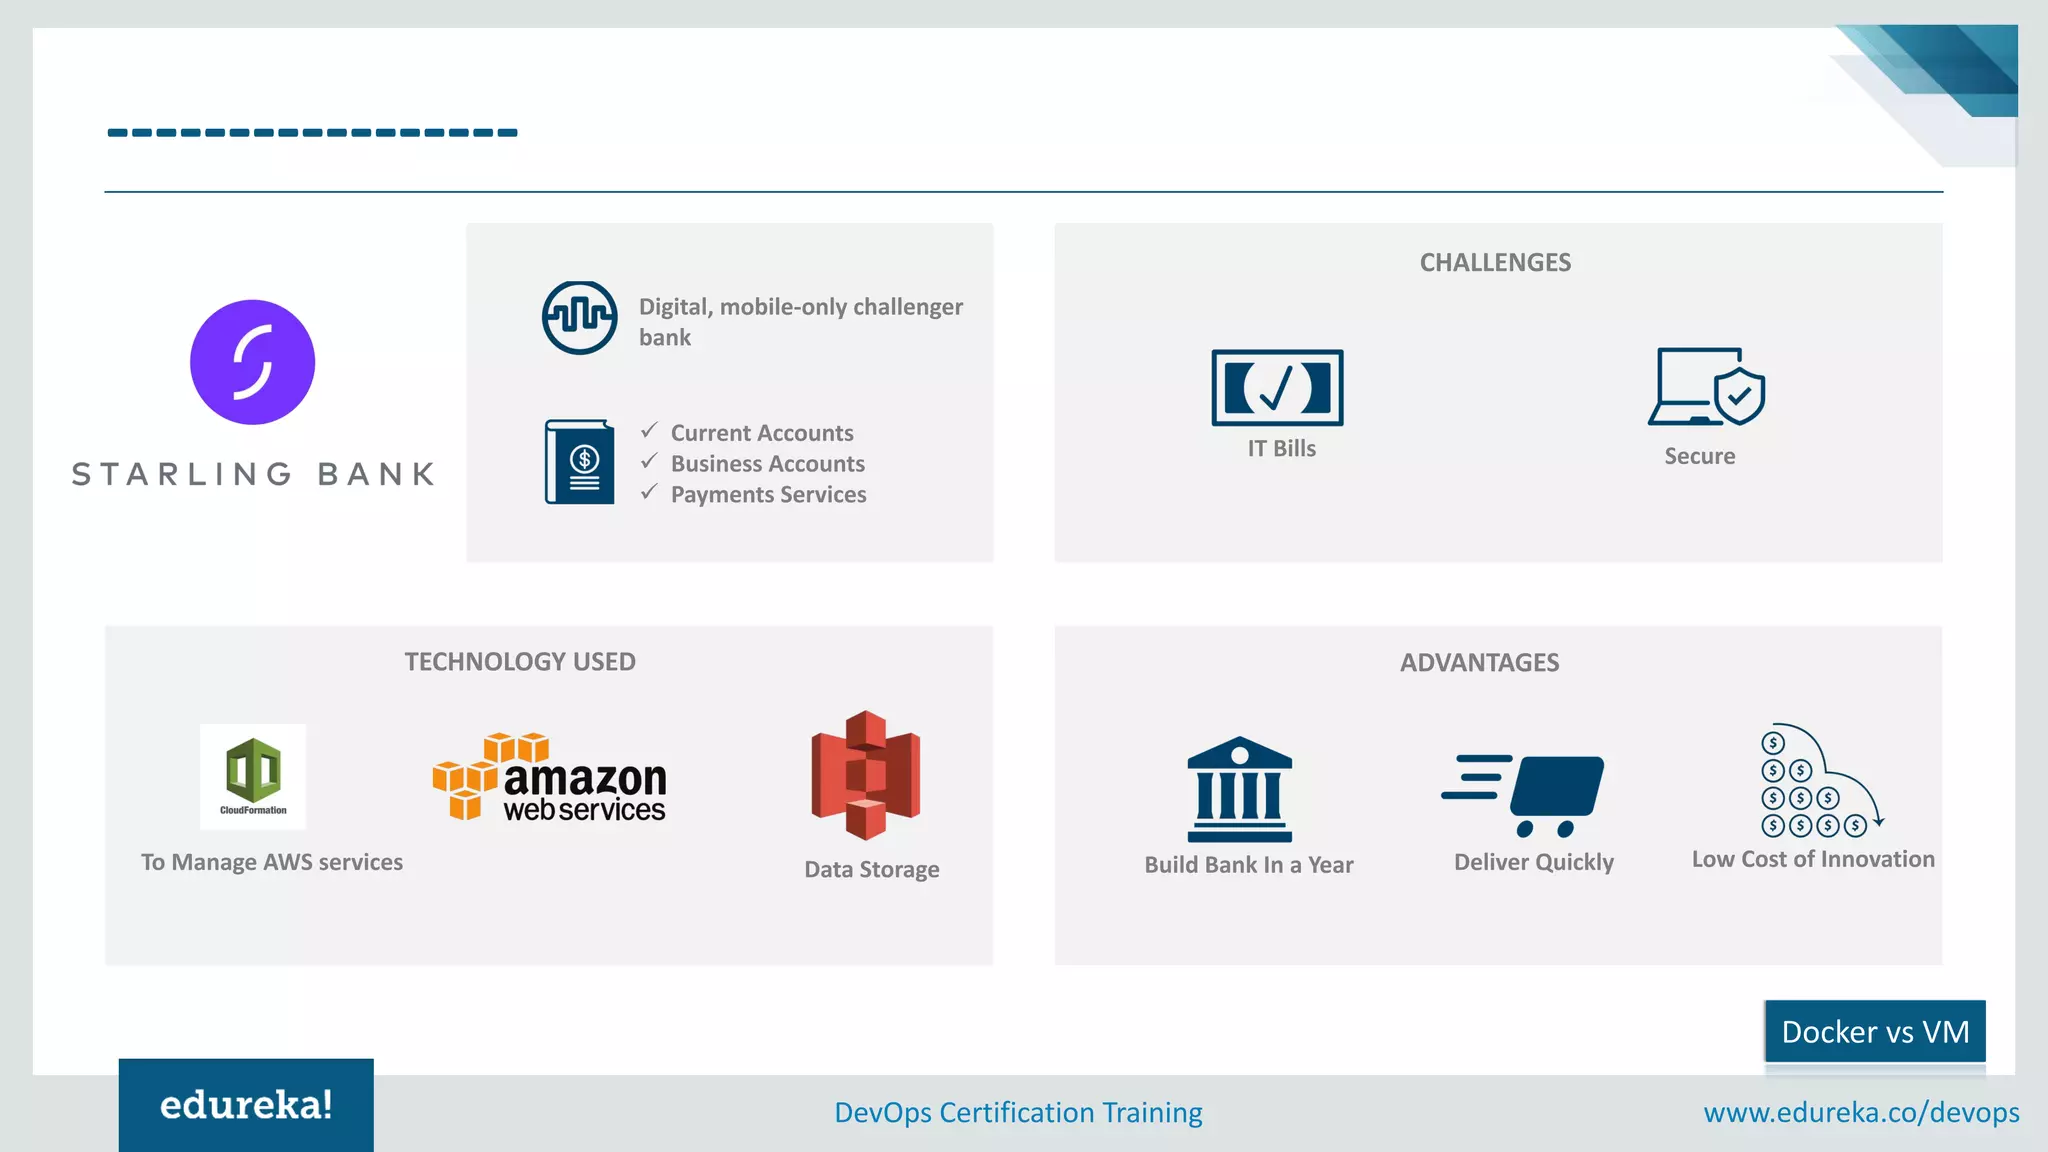The width and height of the screenshot is (2048, 1152).
Task: Select 'Low Cost of Innovation' caption
Action: click(1813, 859)
